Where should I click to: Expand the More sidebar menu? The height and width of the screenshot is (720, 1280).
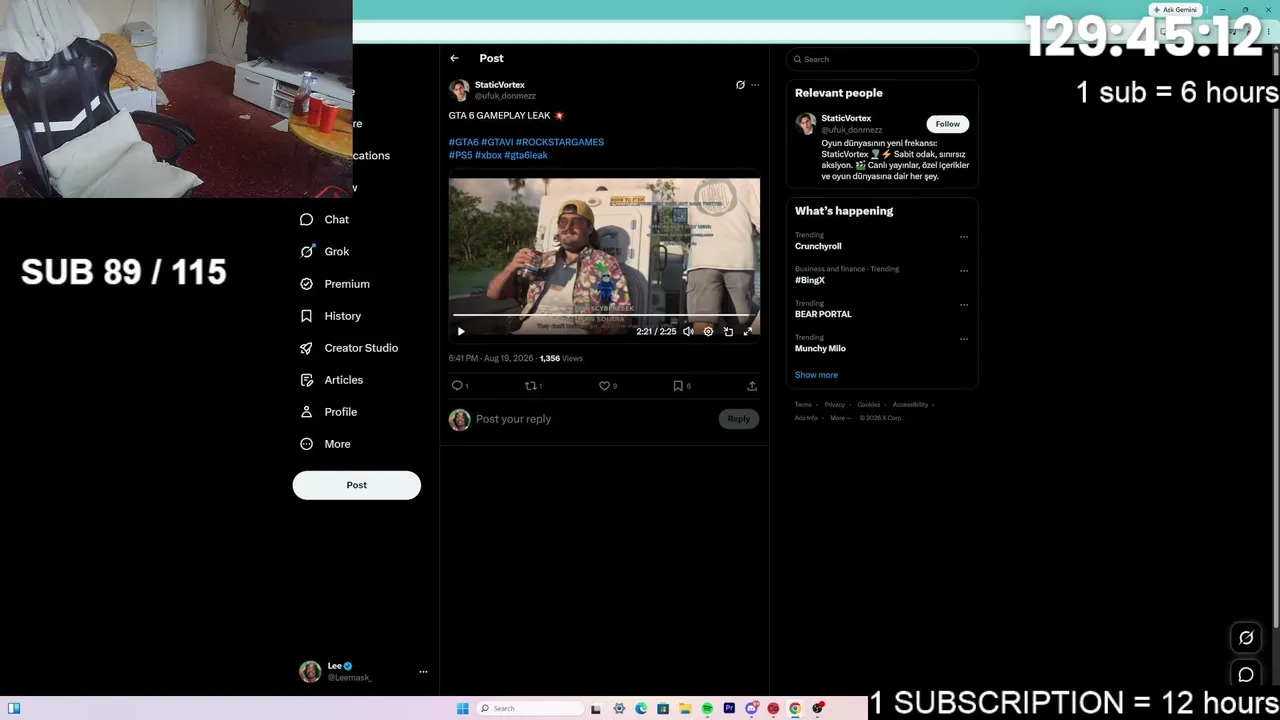click(x=326, y=444)
